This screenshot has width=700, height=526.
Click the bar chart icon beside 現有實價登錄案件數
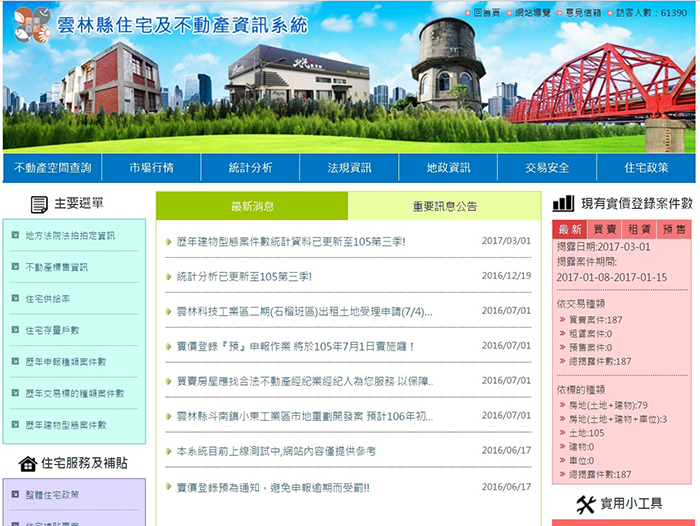(x=563, y=203)
